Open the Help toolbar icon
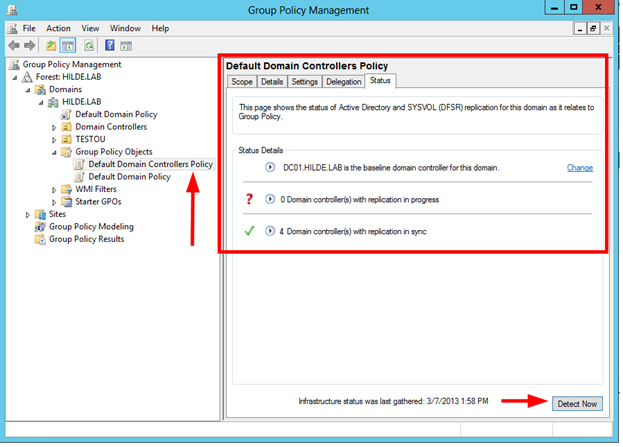Screen dimensions: 623x447 point(110,45)
